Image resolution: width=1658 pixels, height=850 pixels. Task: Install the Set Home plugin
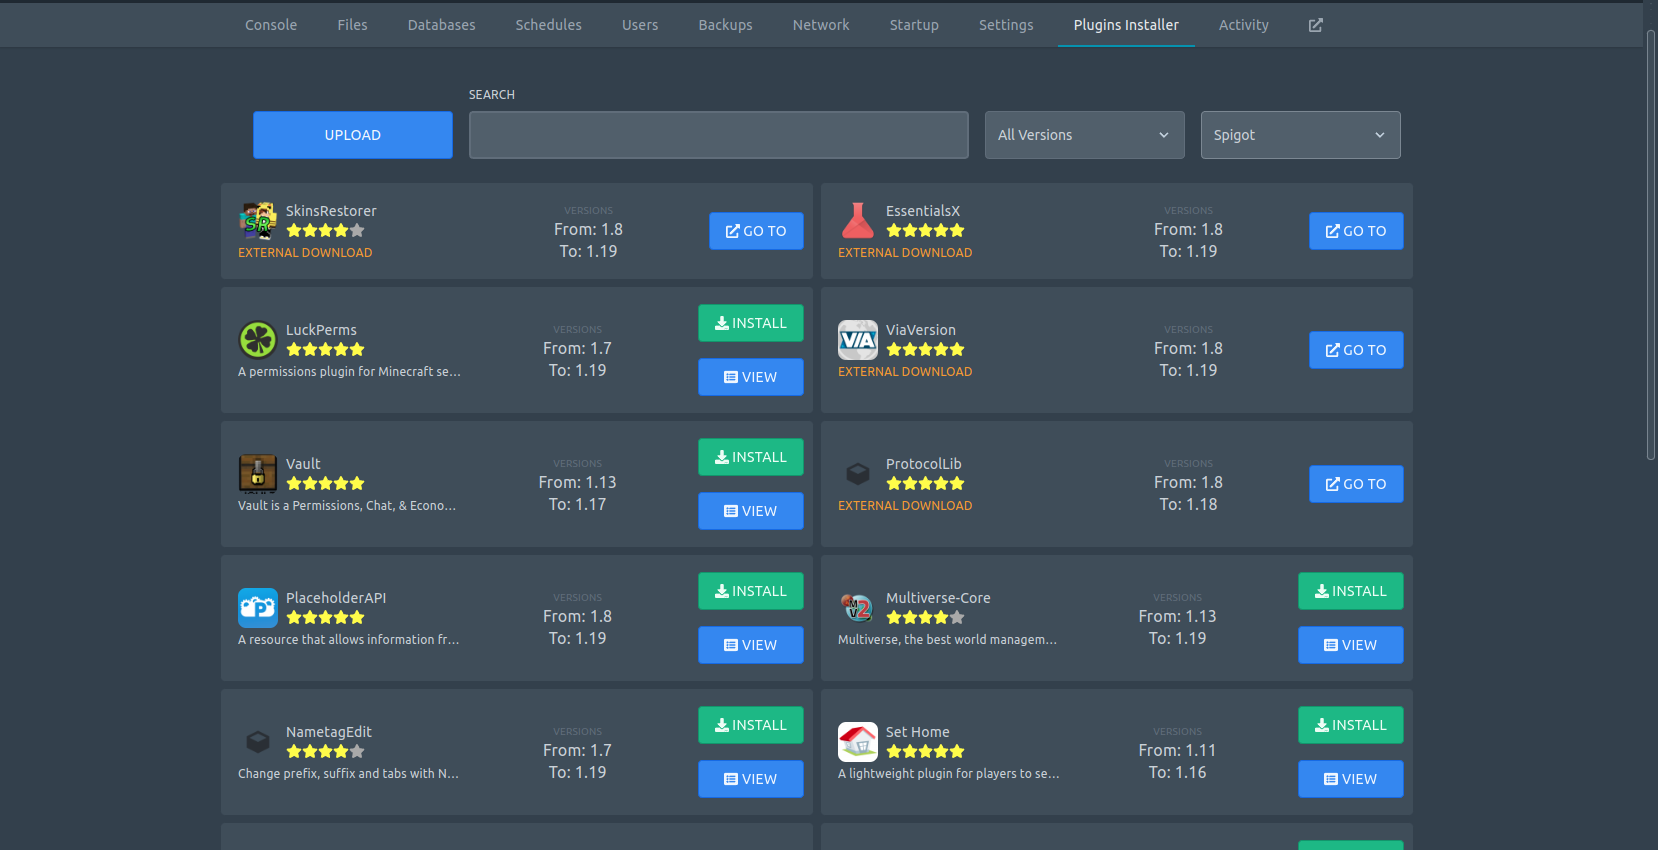1351,725
